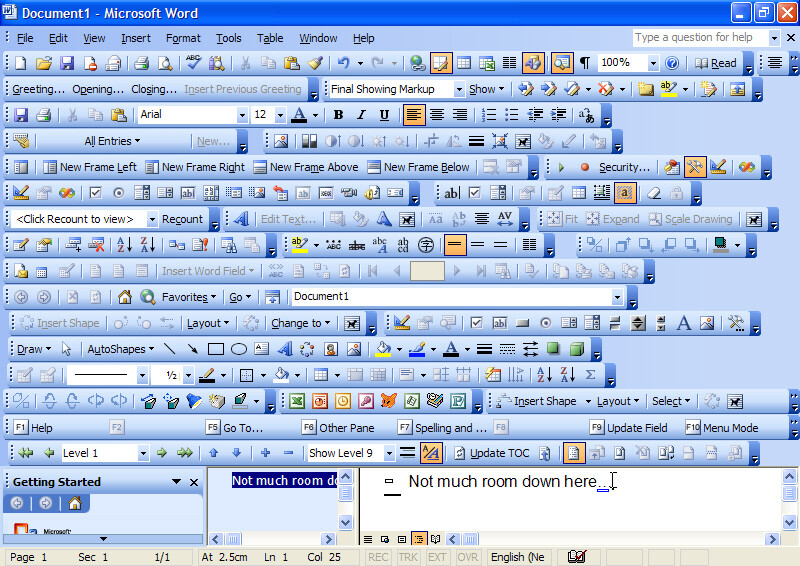800x566 pixels.
Task: Click the Print Preview icon
Action: (x=164, y=63)
